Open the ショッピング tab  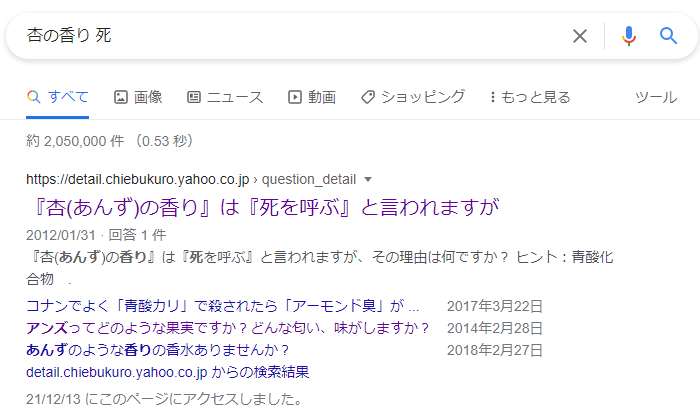click(x=413, y=97)
